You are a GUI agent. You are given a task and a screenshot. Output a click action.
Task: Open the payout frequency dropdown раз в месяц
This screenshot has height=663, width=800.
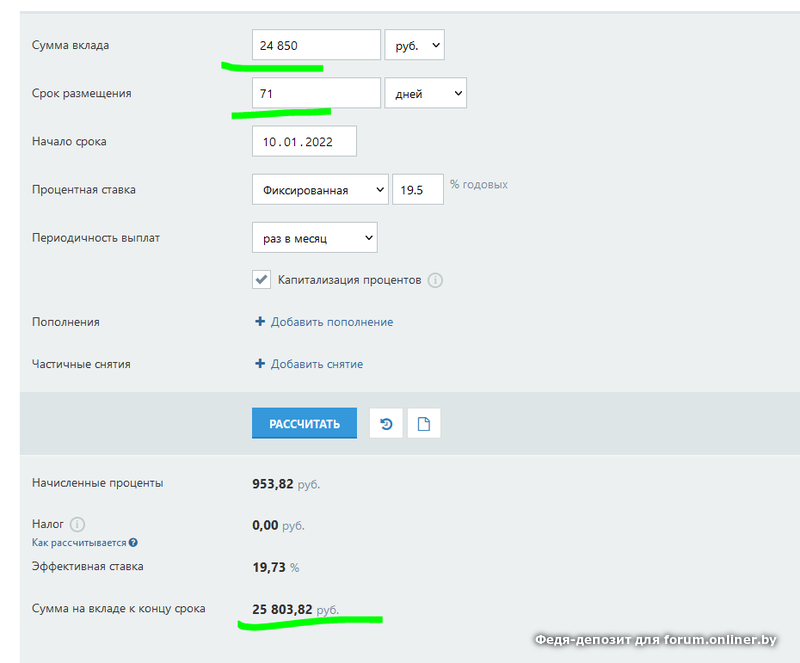(x=315, y=237)
